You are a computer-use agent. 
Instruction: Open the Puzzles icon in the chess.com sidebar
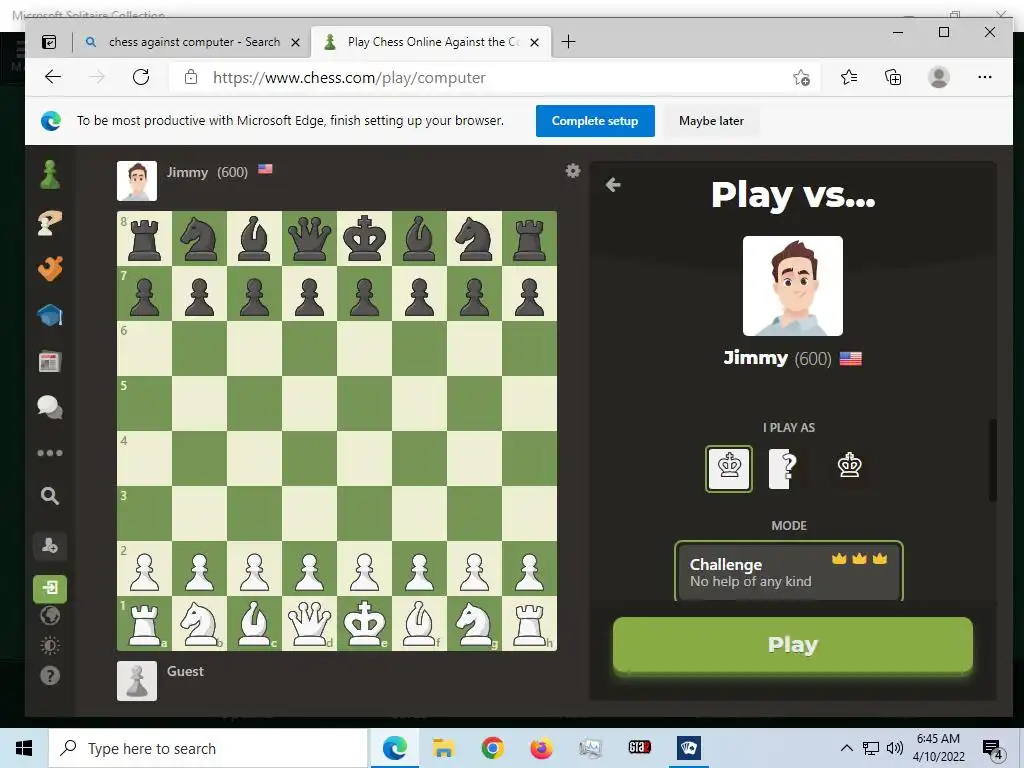click(50, 268)
